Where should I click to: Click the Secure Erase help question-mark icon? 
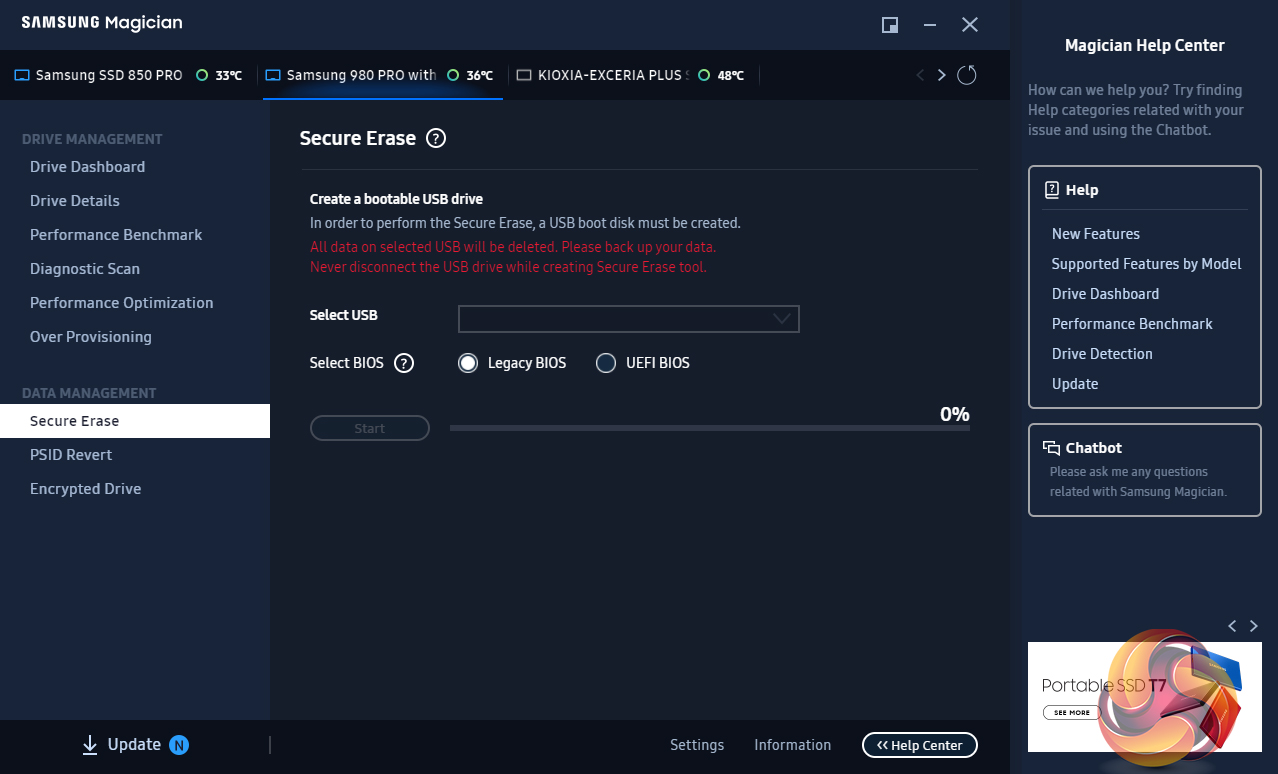(436, 139)
